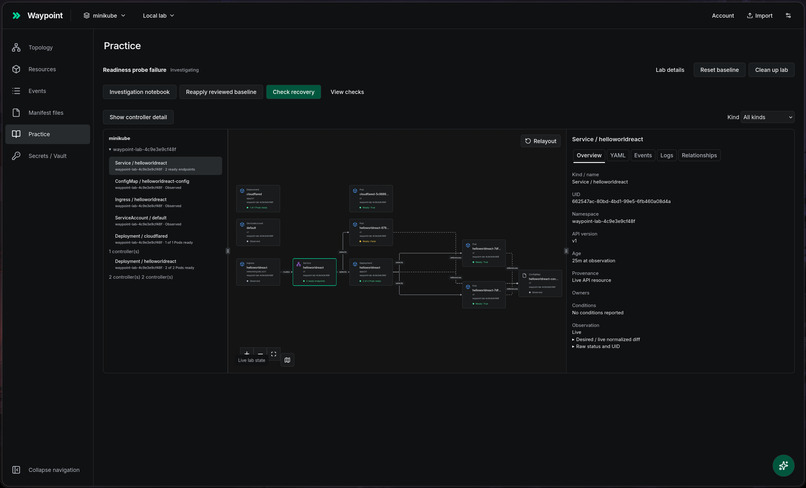Select Pod node with yellow Ready False status

(x=371, y=232)
